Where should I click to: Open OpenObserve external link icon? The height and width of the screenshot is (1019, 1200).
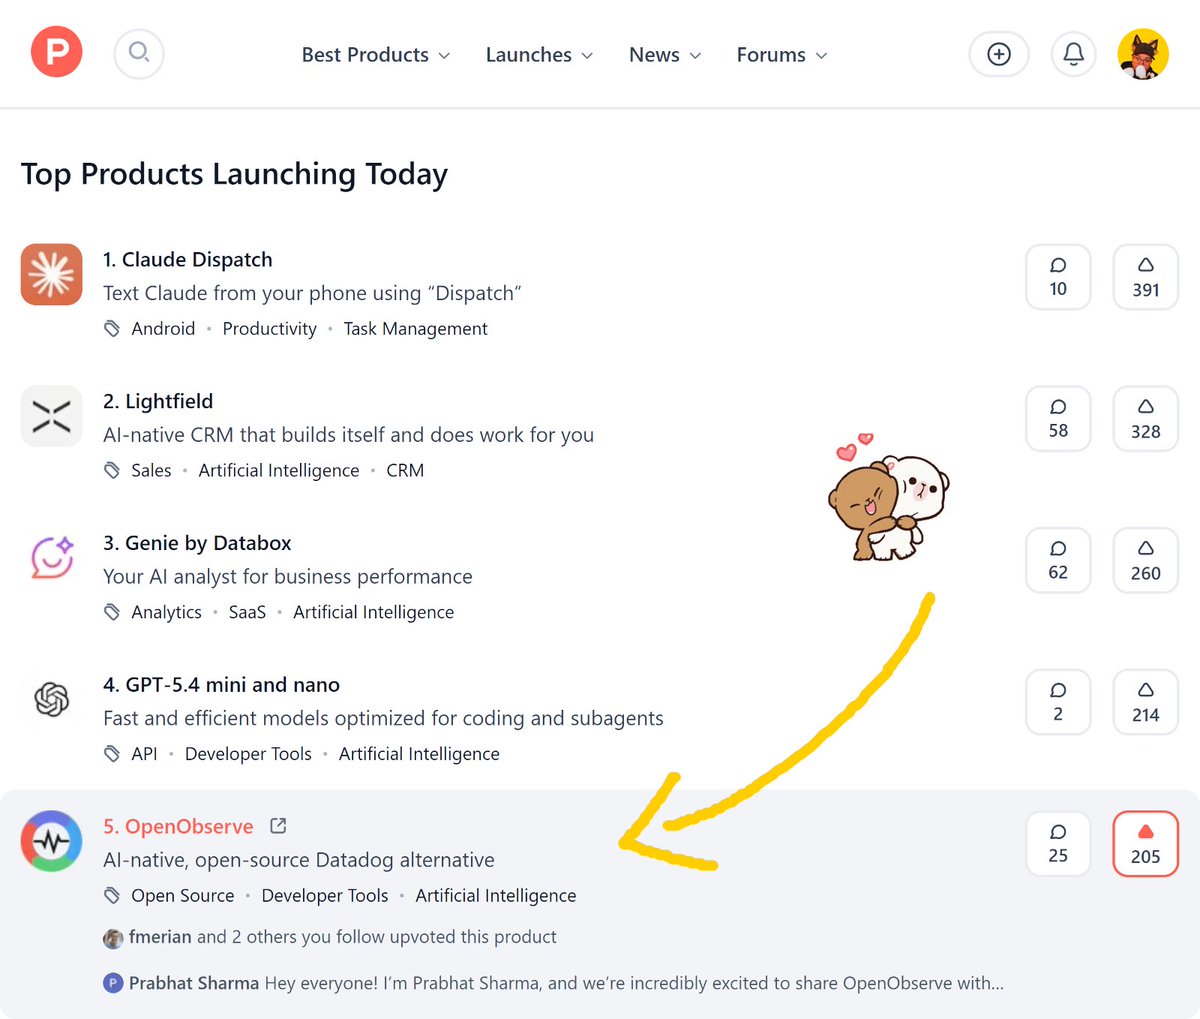[x=278, y=826]
